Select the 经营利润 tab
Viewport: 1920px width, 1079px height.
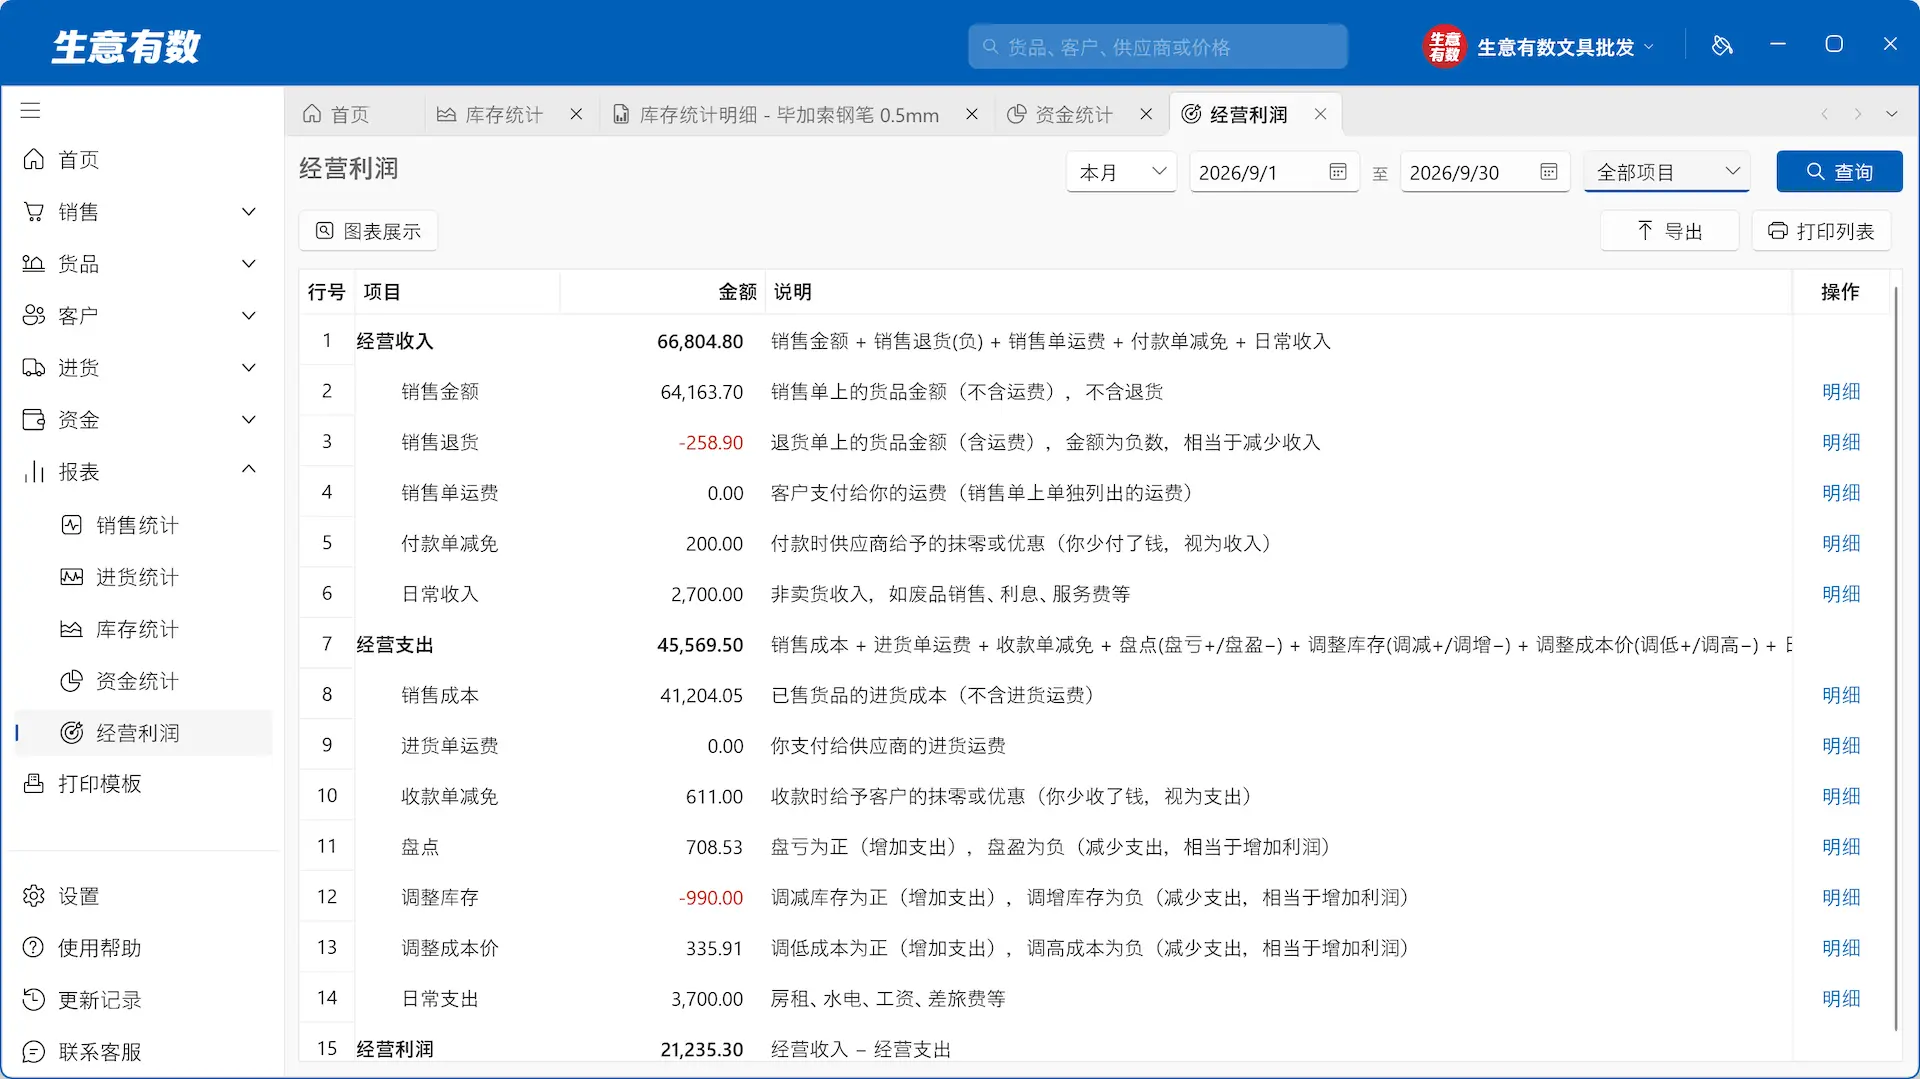[1248, 115]
